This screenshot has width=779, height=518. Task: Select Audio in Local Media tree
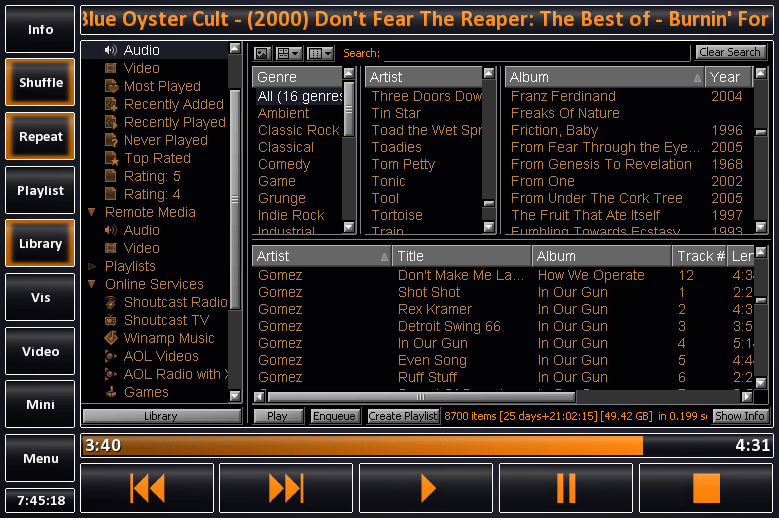[142, 50]
